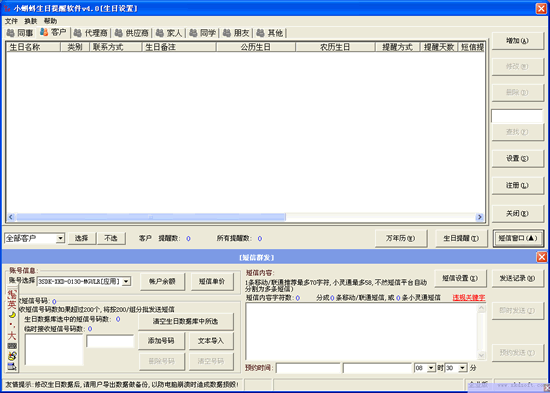Select the 客户 tab
The width and height of the screenshot is (550, 393).
pyautogui.click(x=53, y=32)
